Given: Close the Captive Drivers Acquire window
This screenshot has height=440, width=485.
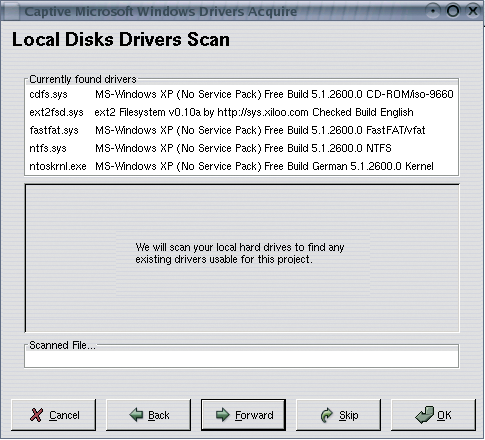Looking at the screenshot, I should coord(473,11).
